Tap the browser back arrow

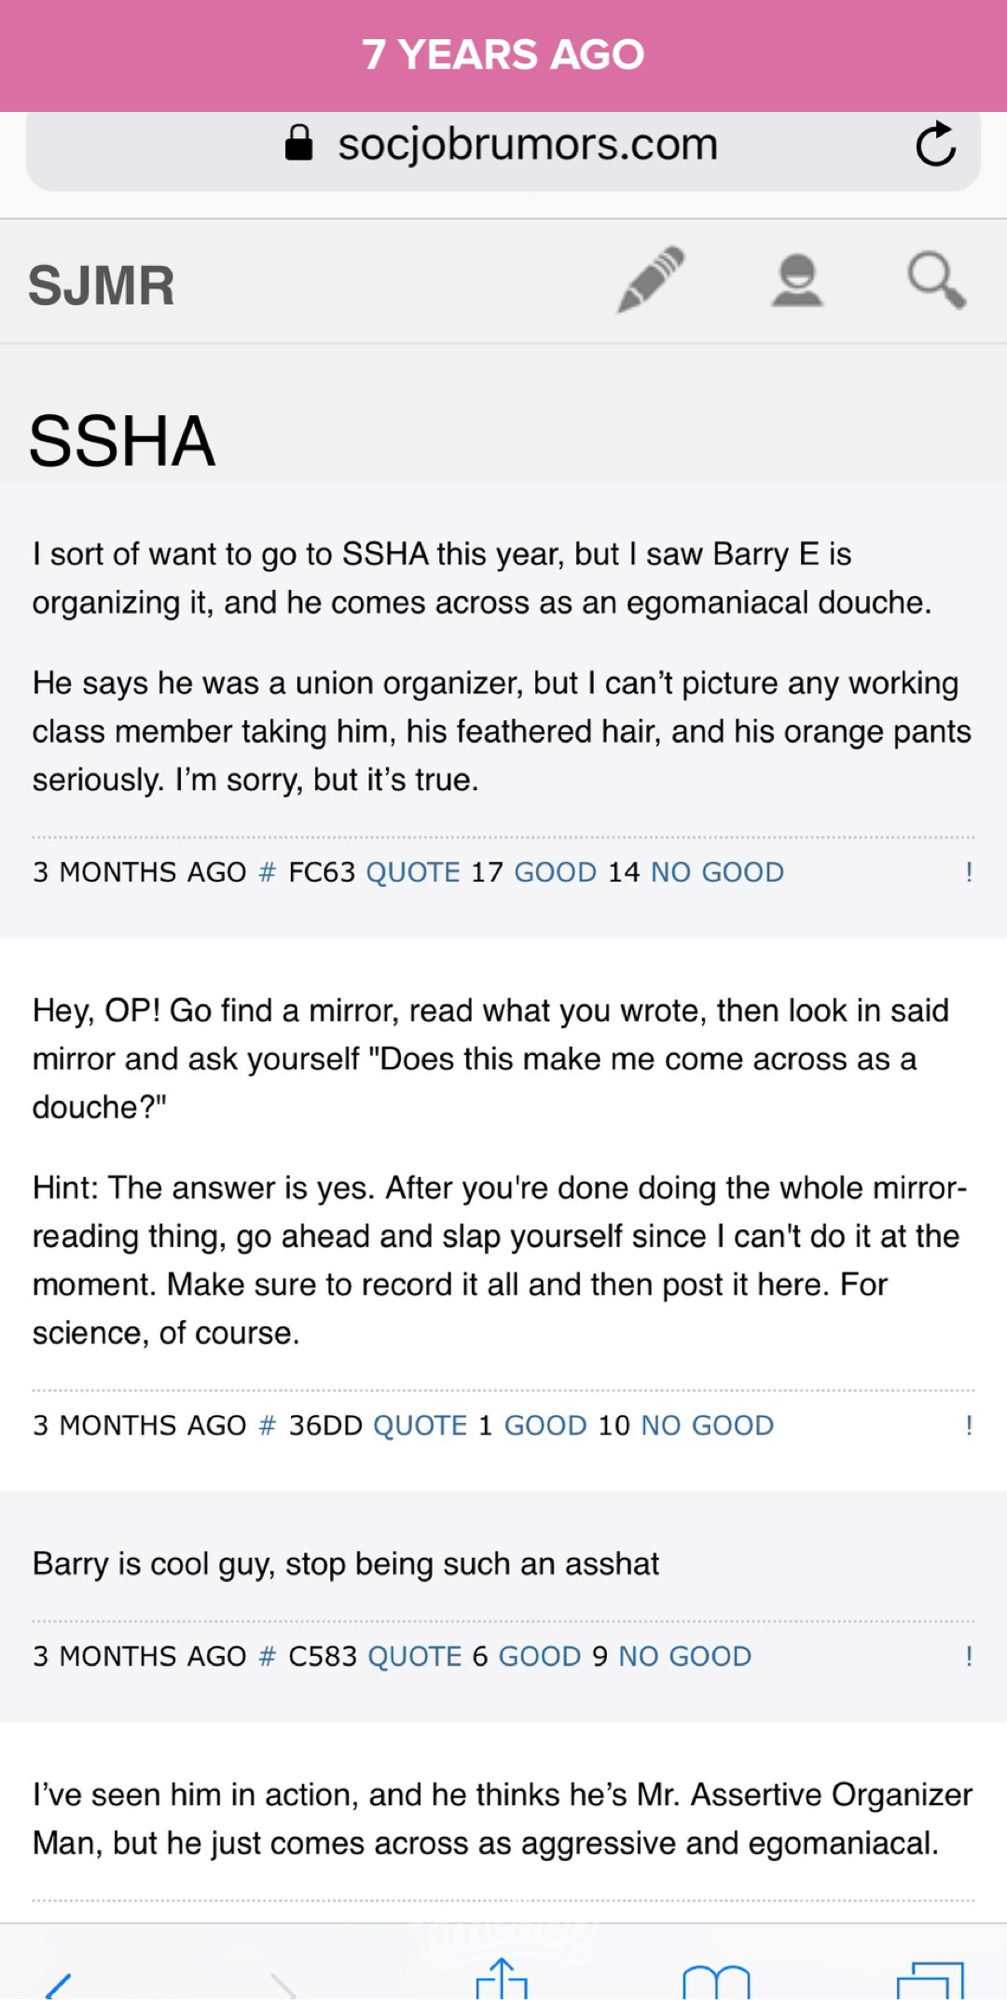coord(58,1985)
